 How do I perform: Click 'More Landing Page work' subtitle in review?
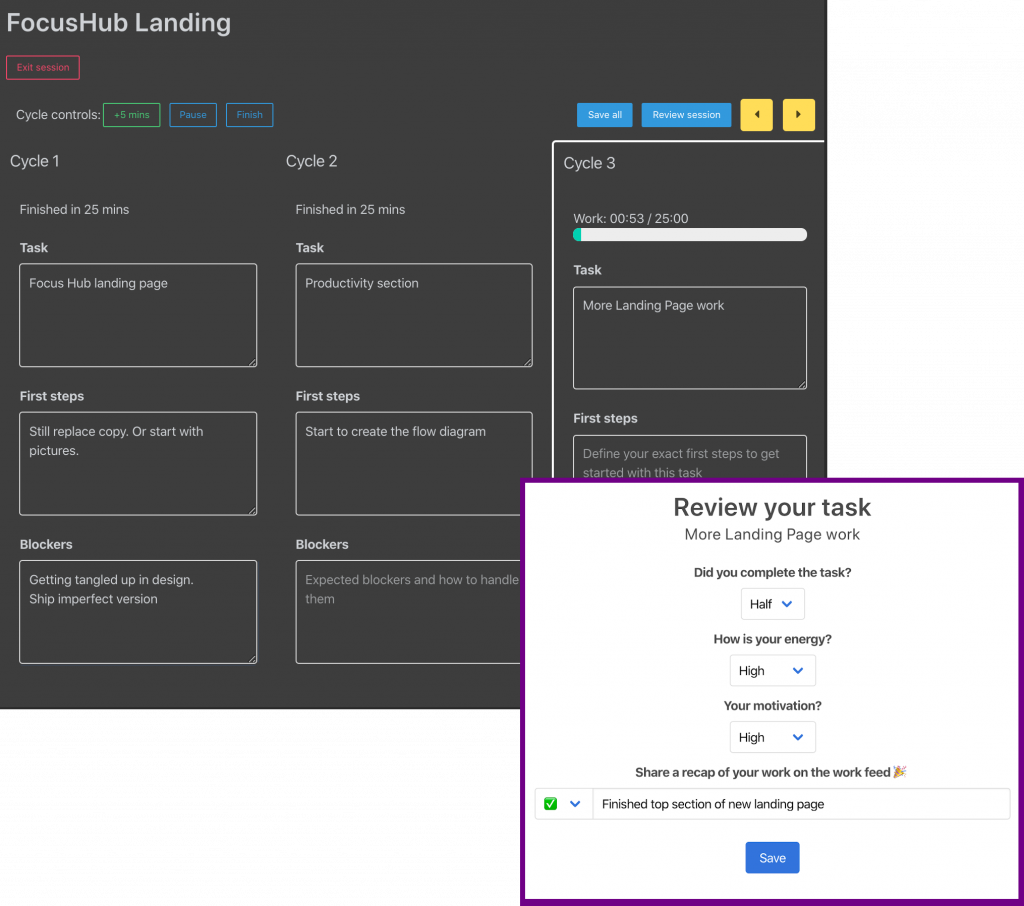(x=772, y=534)
